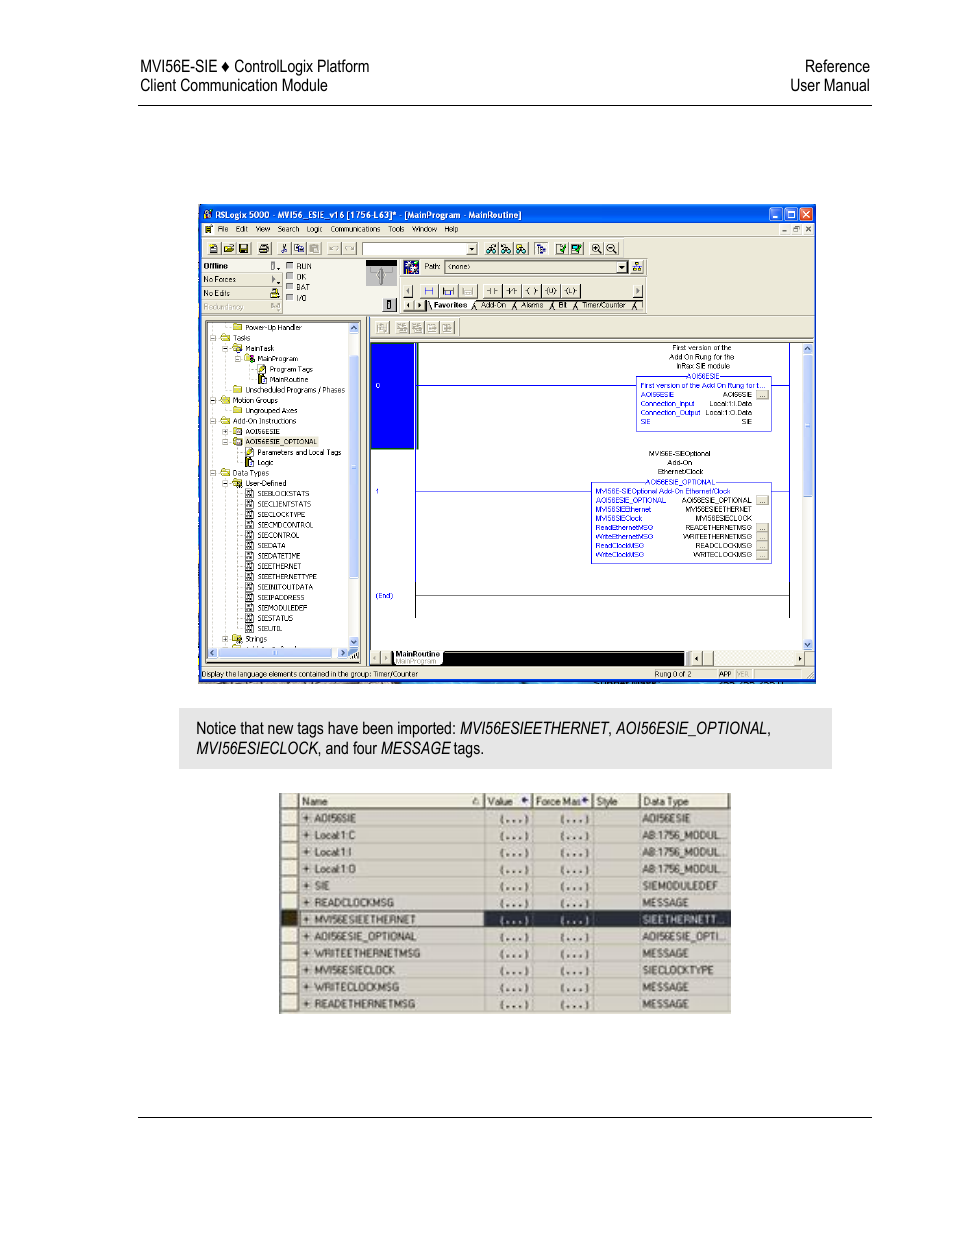Toggle the OK status indicator box

pos(290,276)
